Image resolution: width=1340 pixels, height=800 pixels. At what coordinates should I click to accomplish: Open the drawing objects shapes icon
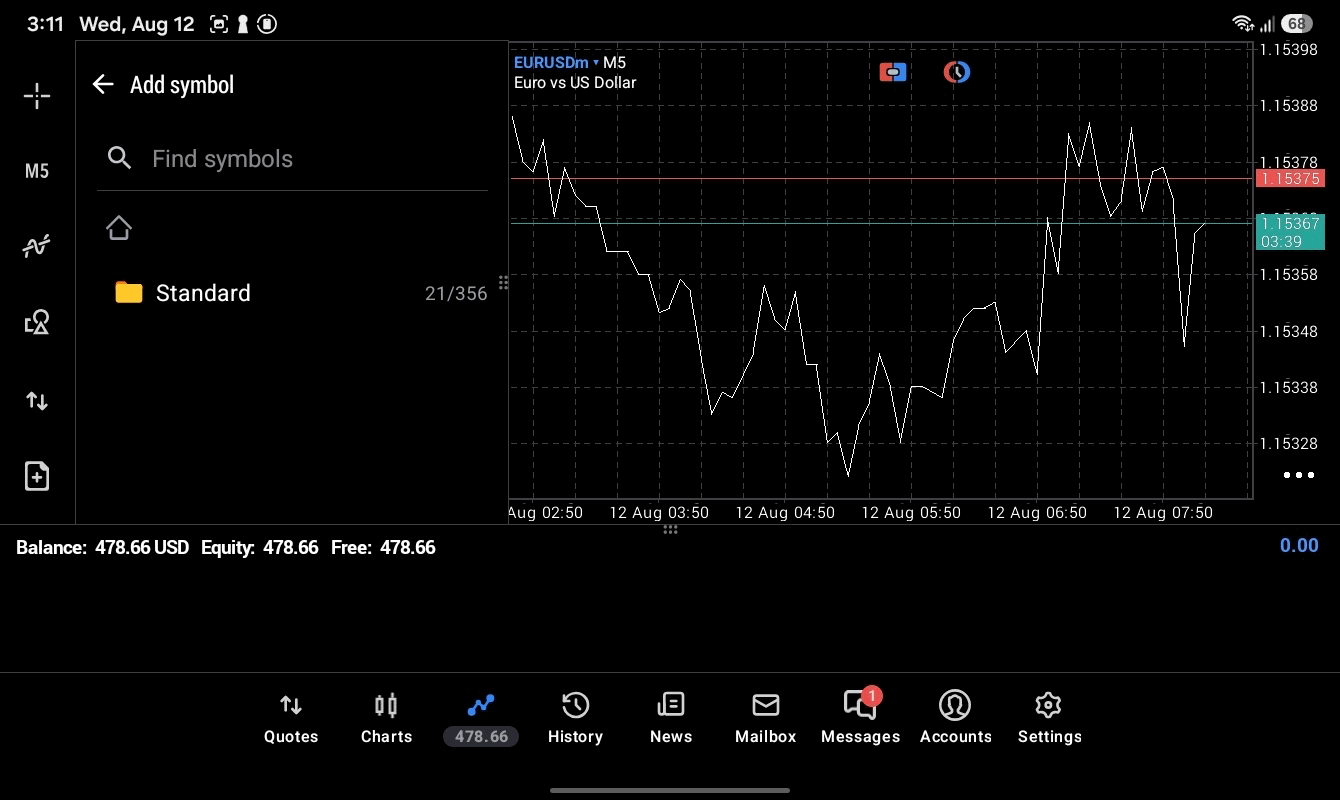(37, 322)
